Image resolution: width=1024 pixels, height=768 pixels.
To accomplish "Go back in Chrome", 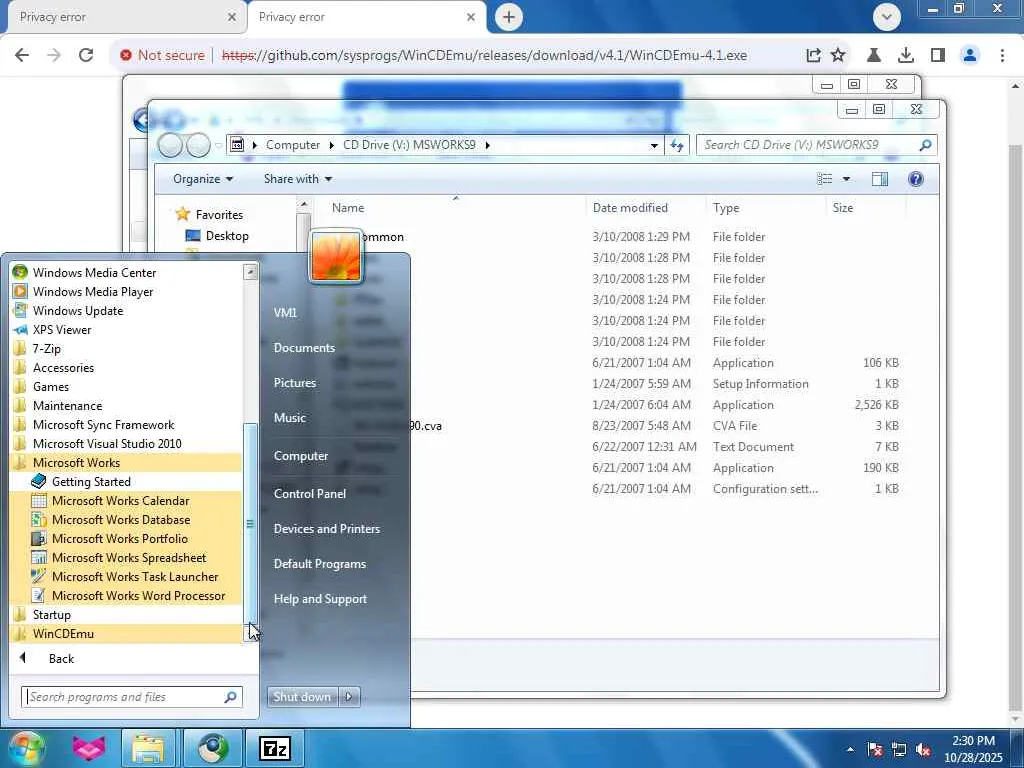I will tap(22, 55).
